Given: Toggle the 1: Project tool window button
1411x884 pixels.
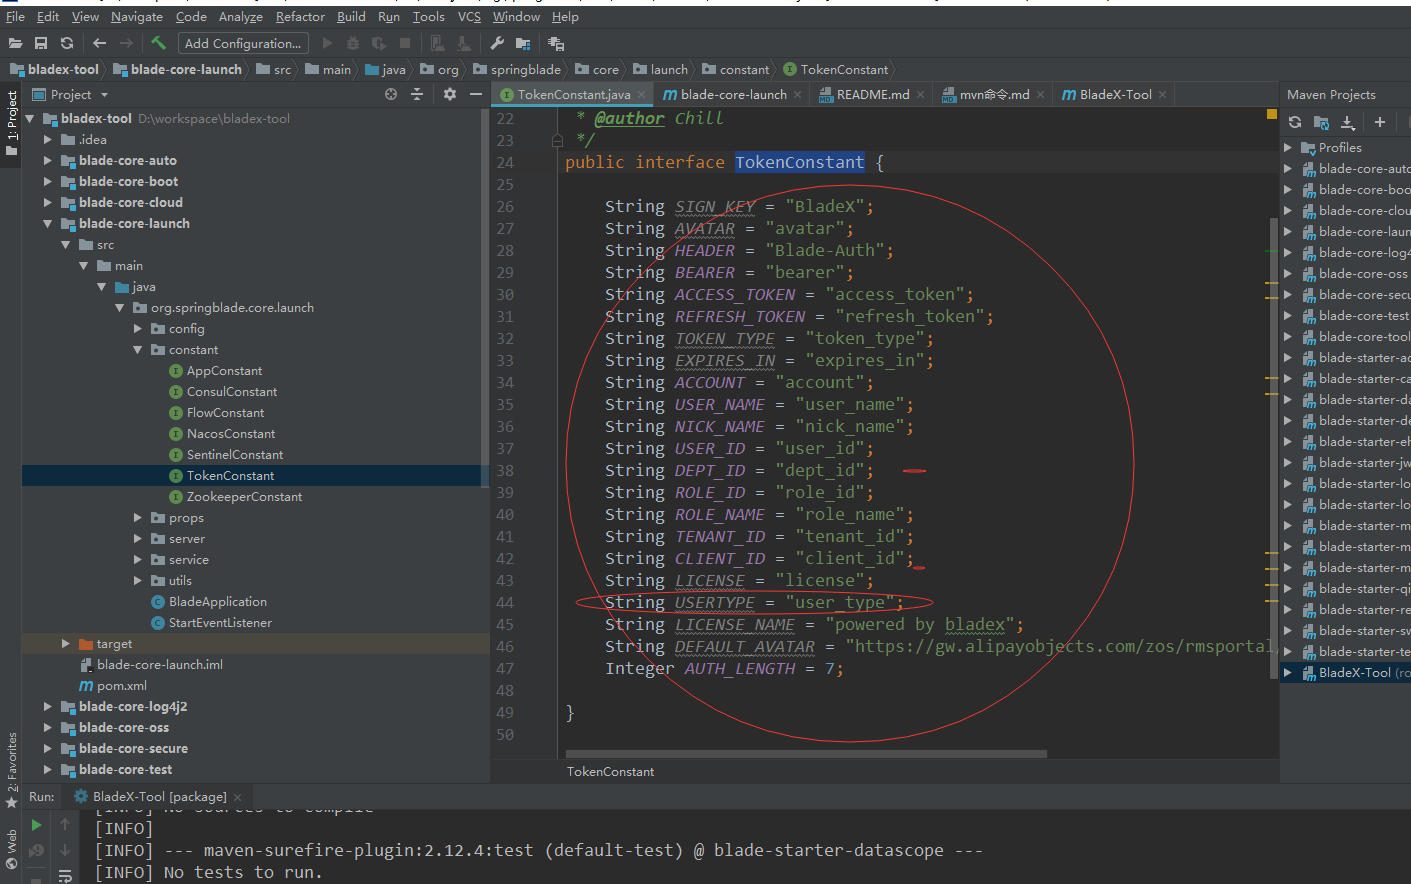Looking at the screenshot, I should pos(12,123).
